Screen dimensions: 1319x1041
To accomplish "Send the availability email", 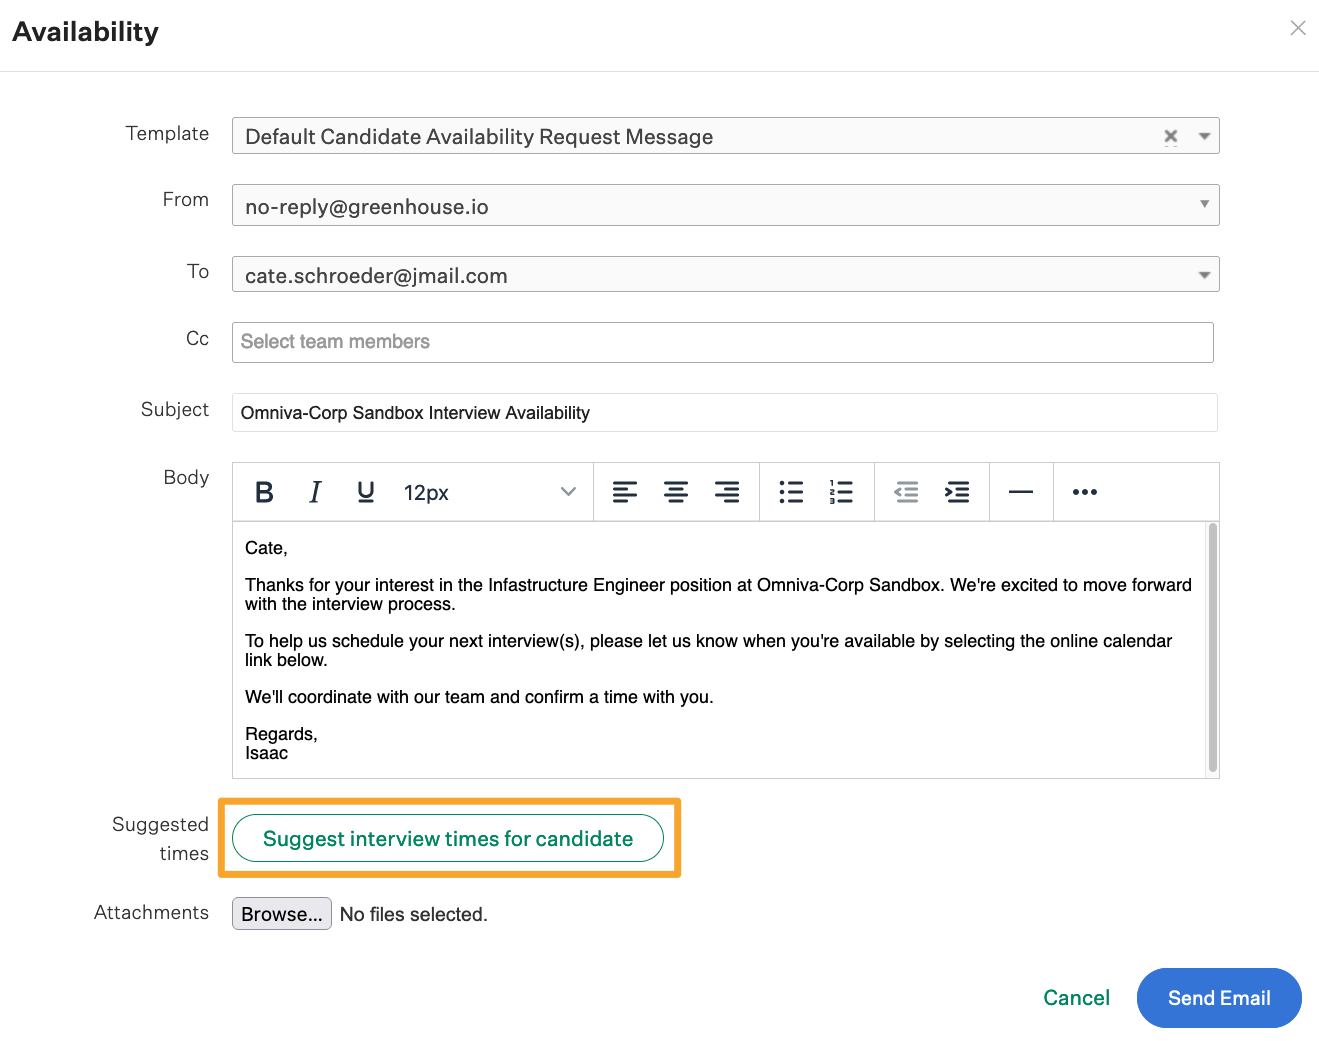I will pos(1219,998).
